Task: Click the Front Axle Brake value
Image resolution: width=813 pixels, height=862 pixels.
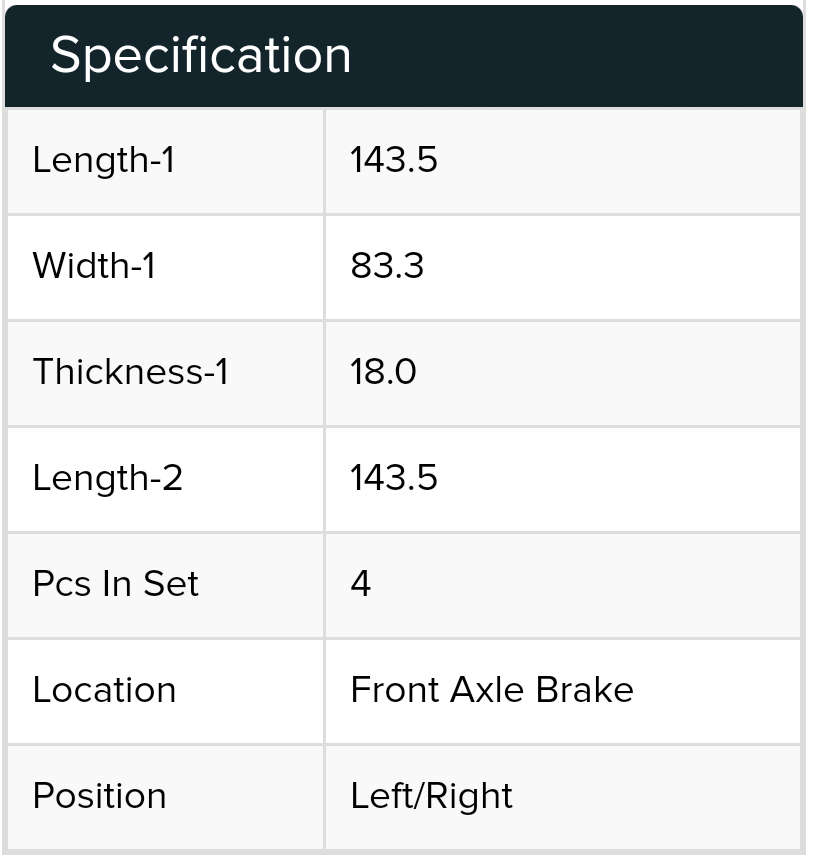Action: point(492,690)
